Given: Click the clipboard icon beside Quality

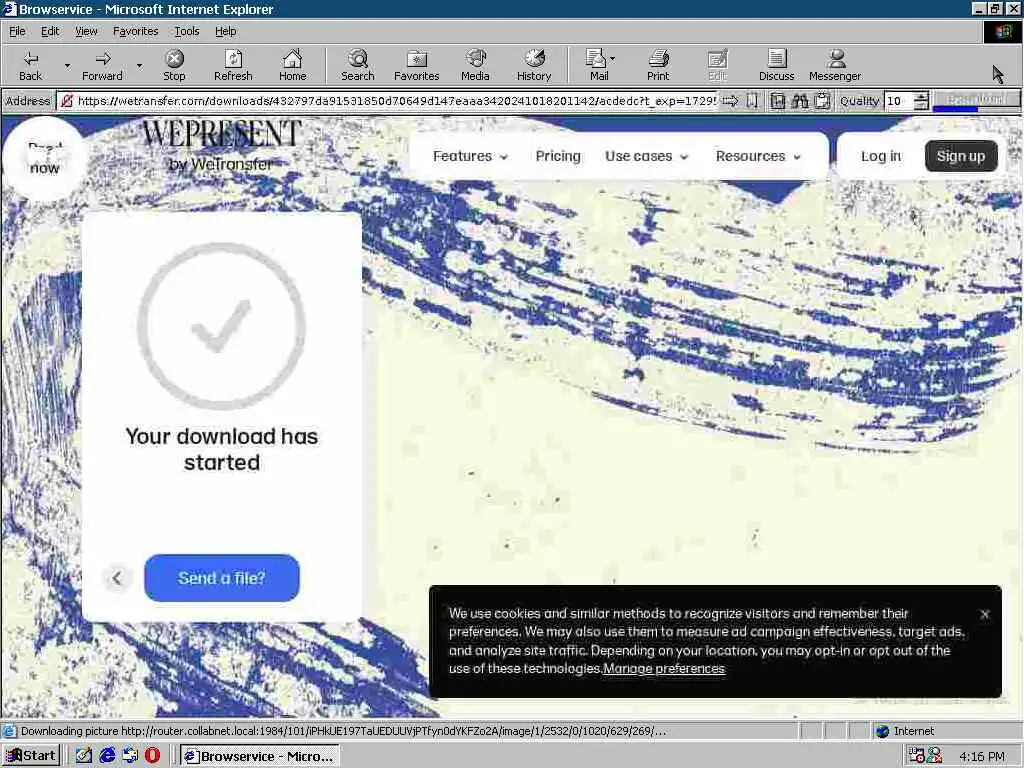Looking at the screenshot, I should (x=823, y=101).
